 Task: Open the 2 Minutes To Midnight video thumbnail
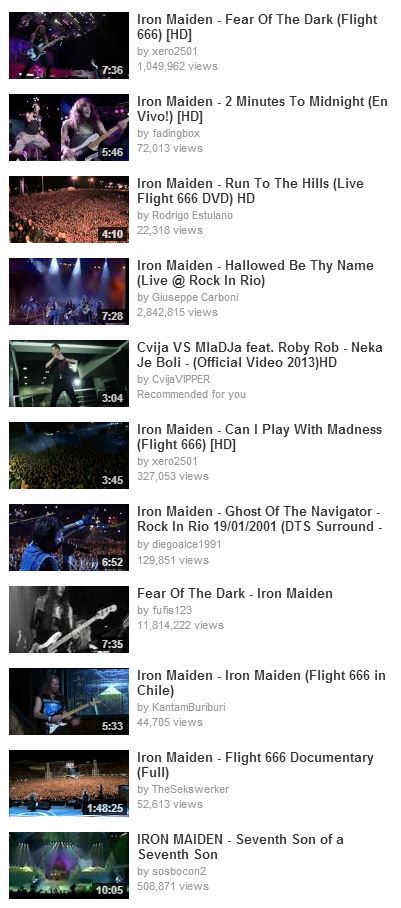click(x=69, y=127)
